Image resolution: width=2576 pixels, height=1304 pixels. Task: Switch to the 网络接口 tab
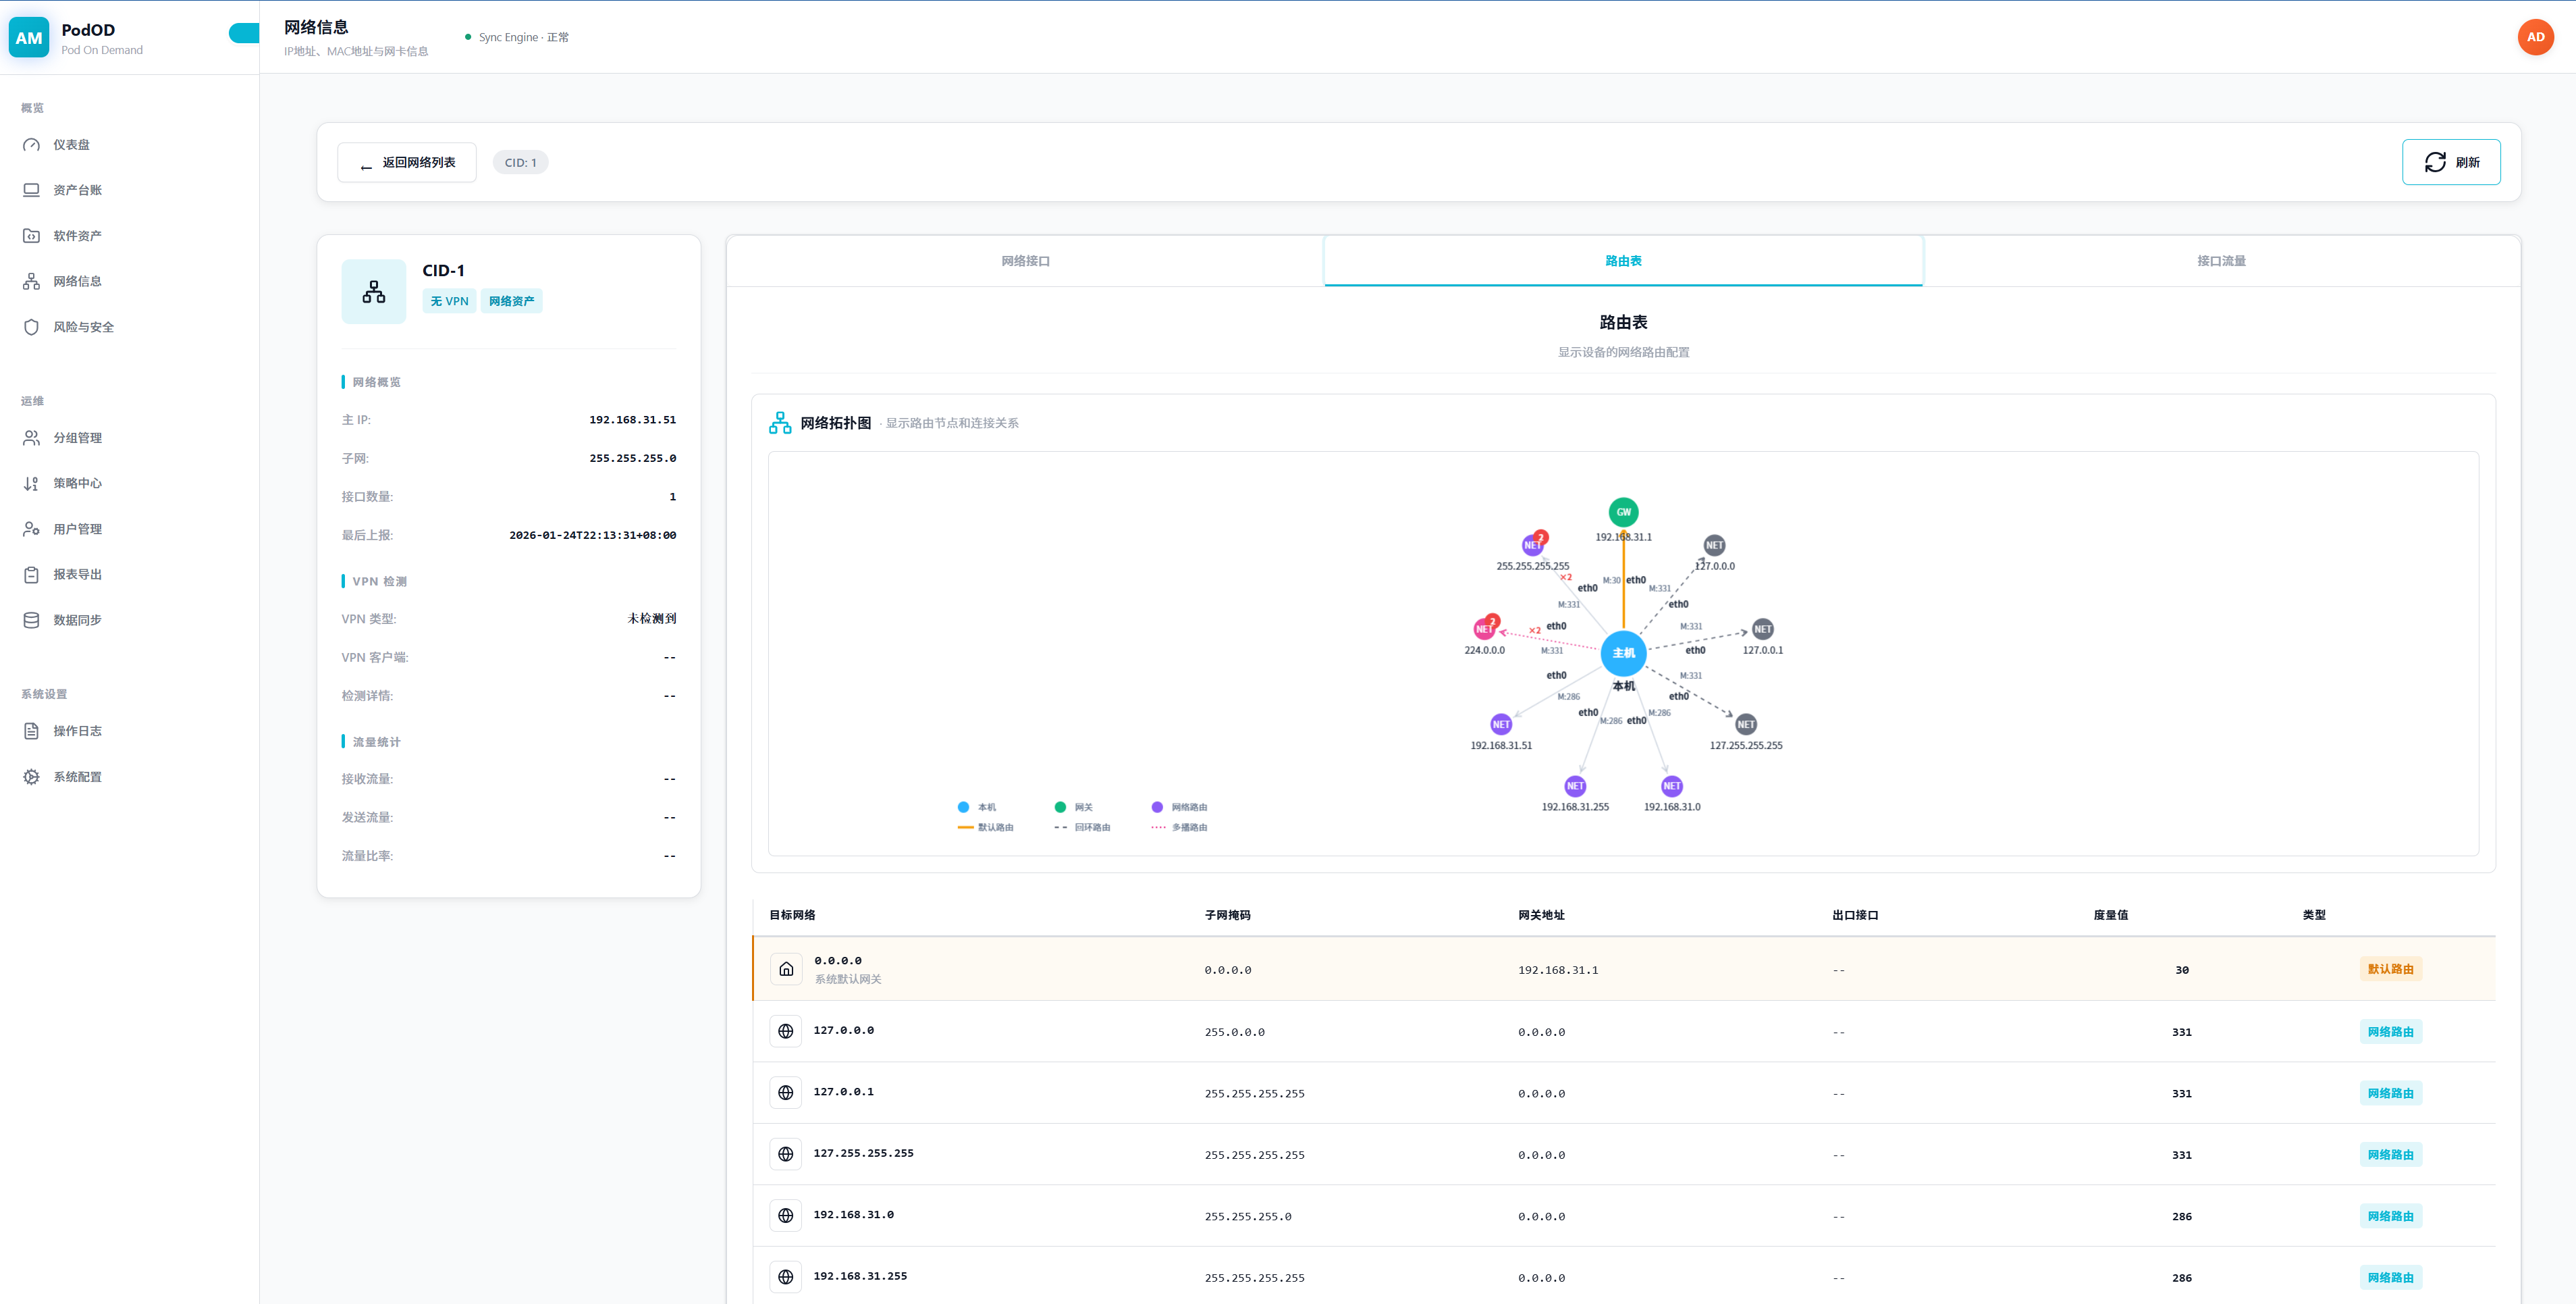pyautogui.click(x=1025, y=261)
